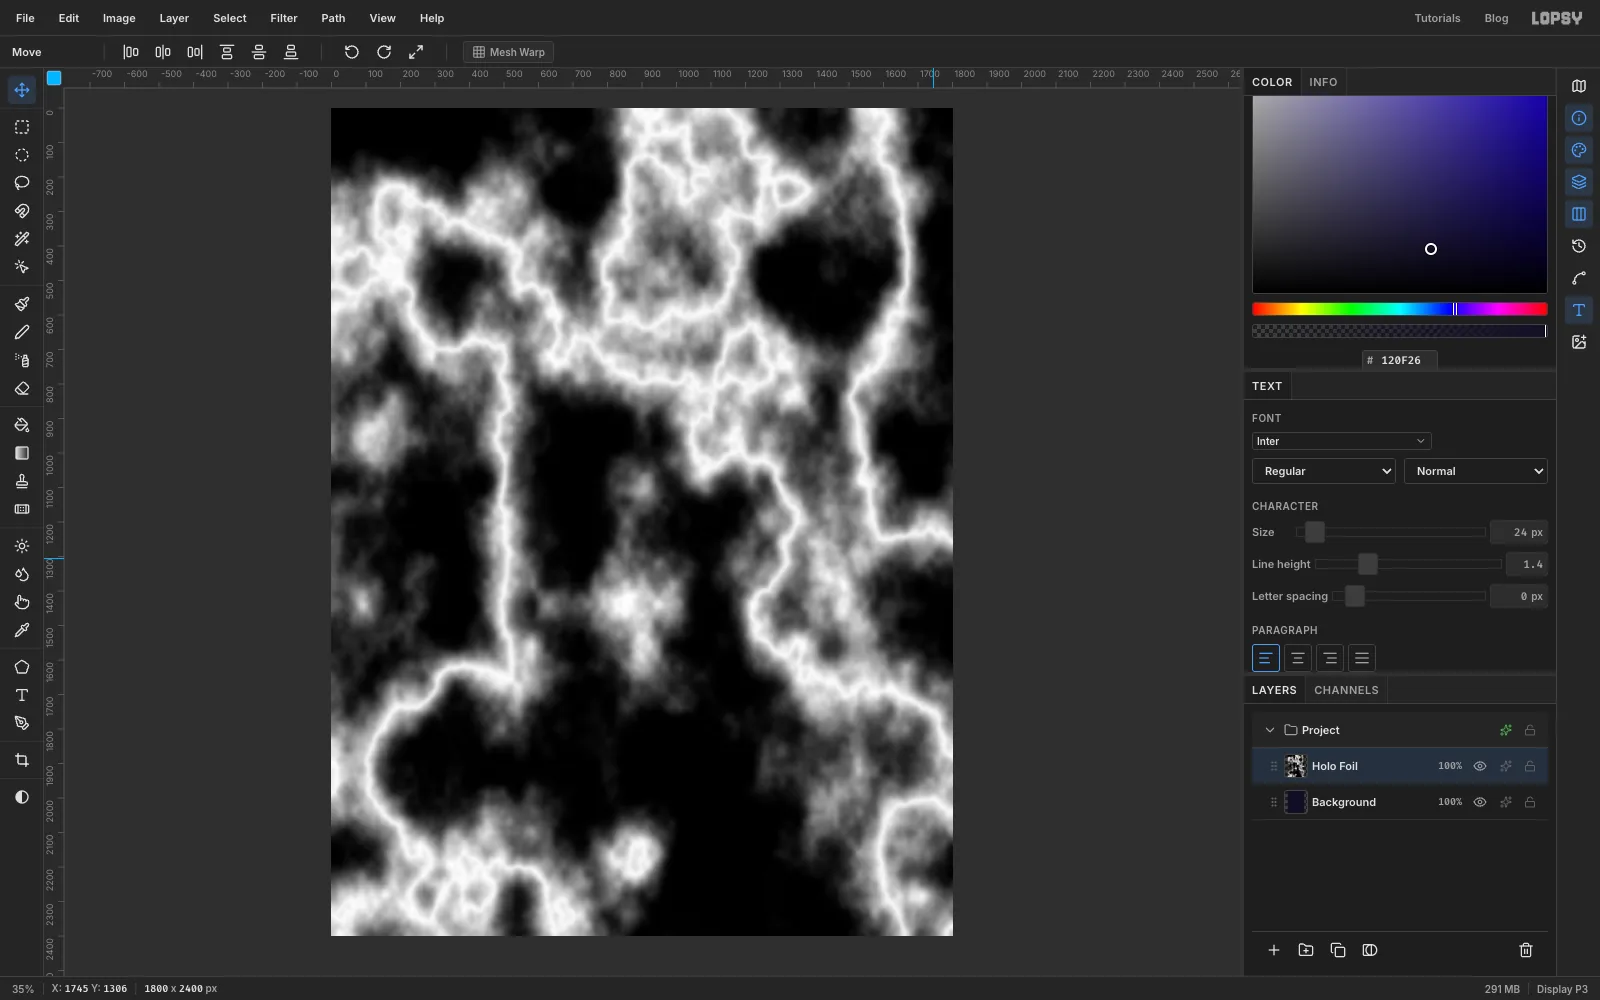Open the Filter menu
The width and height of the screenshot is (1600, 1000).
pyautogui.click(x=284, y=18)
